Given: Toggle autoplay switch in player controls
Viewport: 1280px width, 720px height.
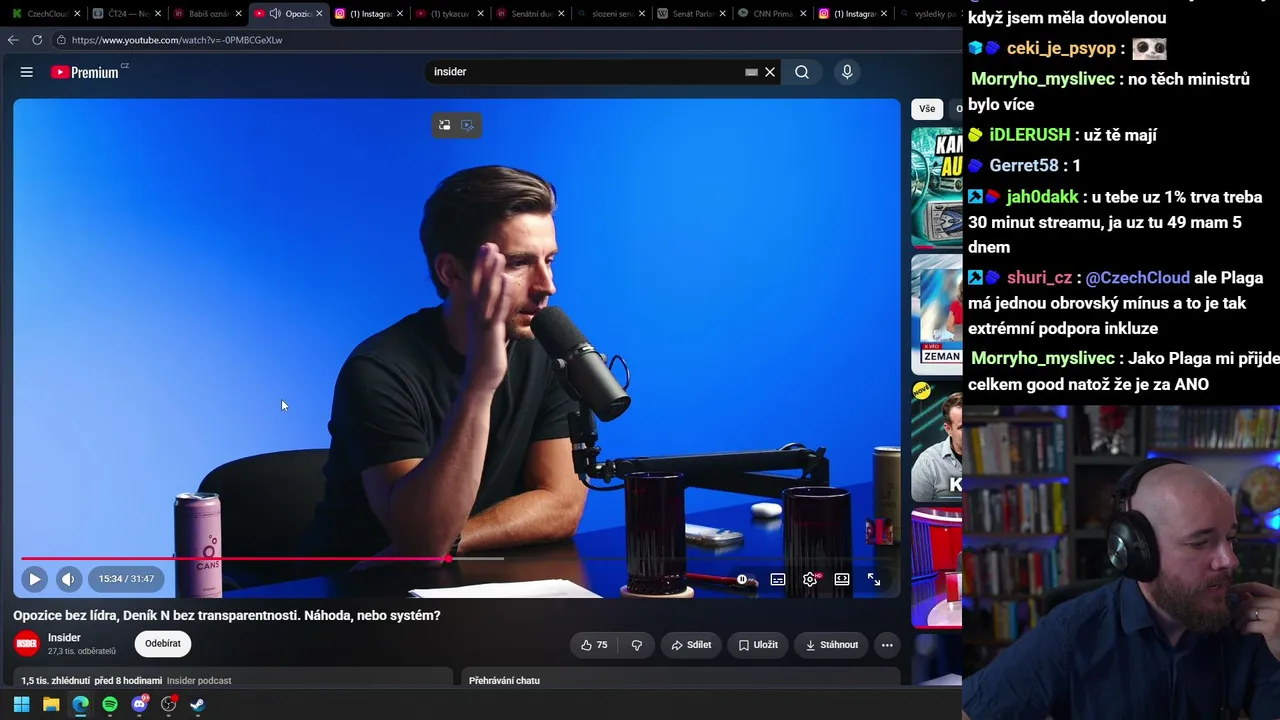Looking at the screenshot, I should point(742,579).
